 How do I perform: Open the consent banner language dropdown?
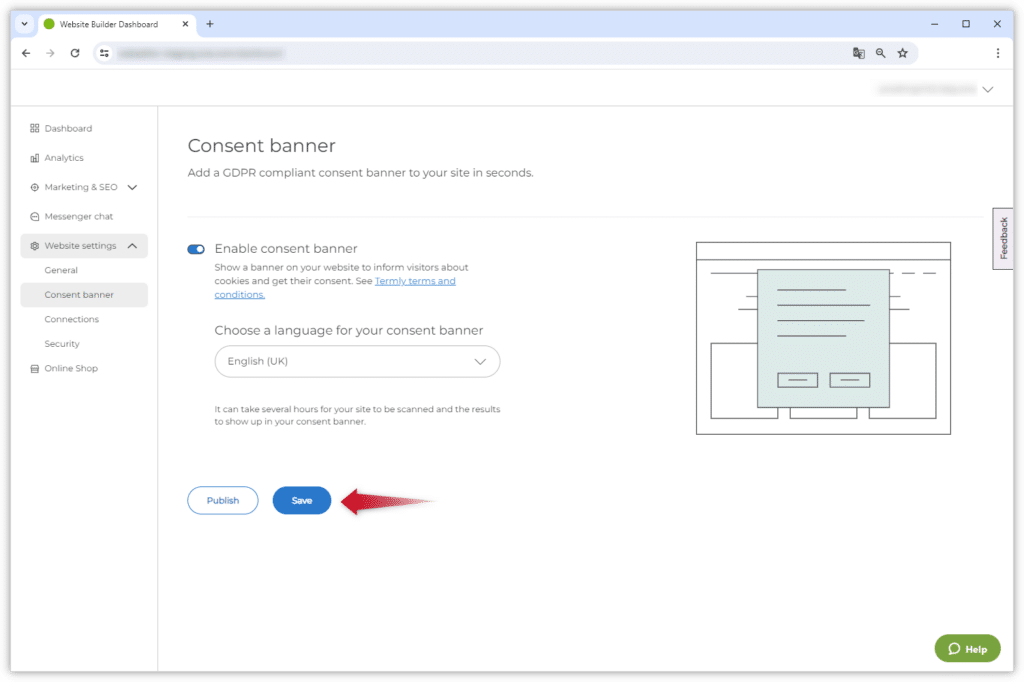tap(357, 362)
